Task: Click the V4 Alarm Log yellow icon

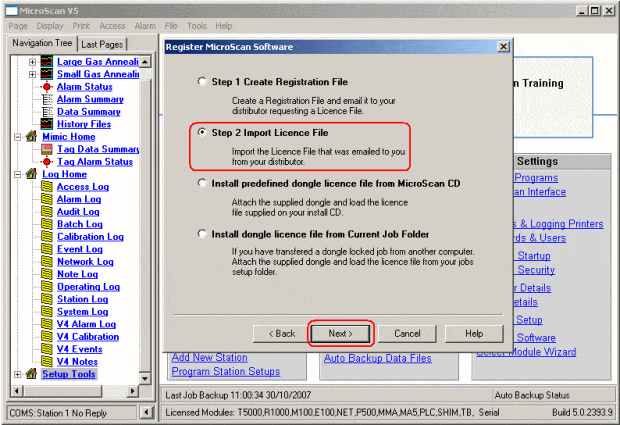Action: (47, 324)
